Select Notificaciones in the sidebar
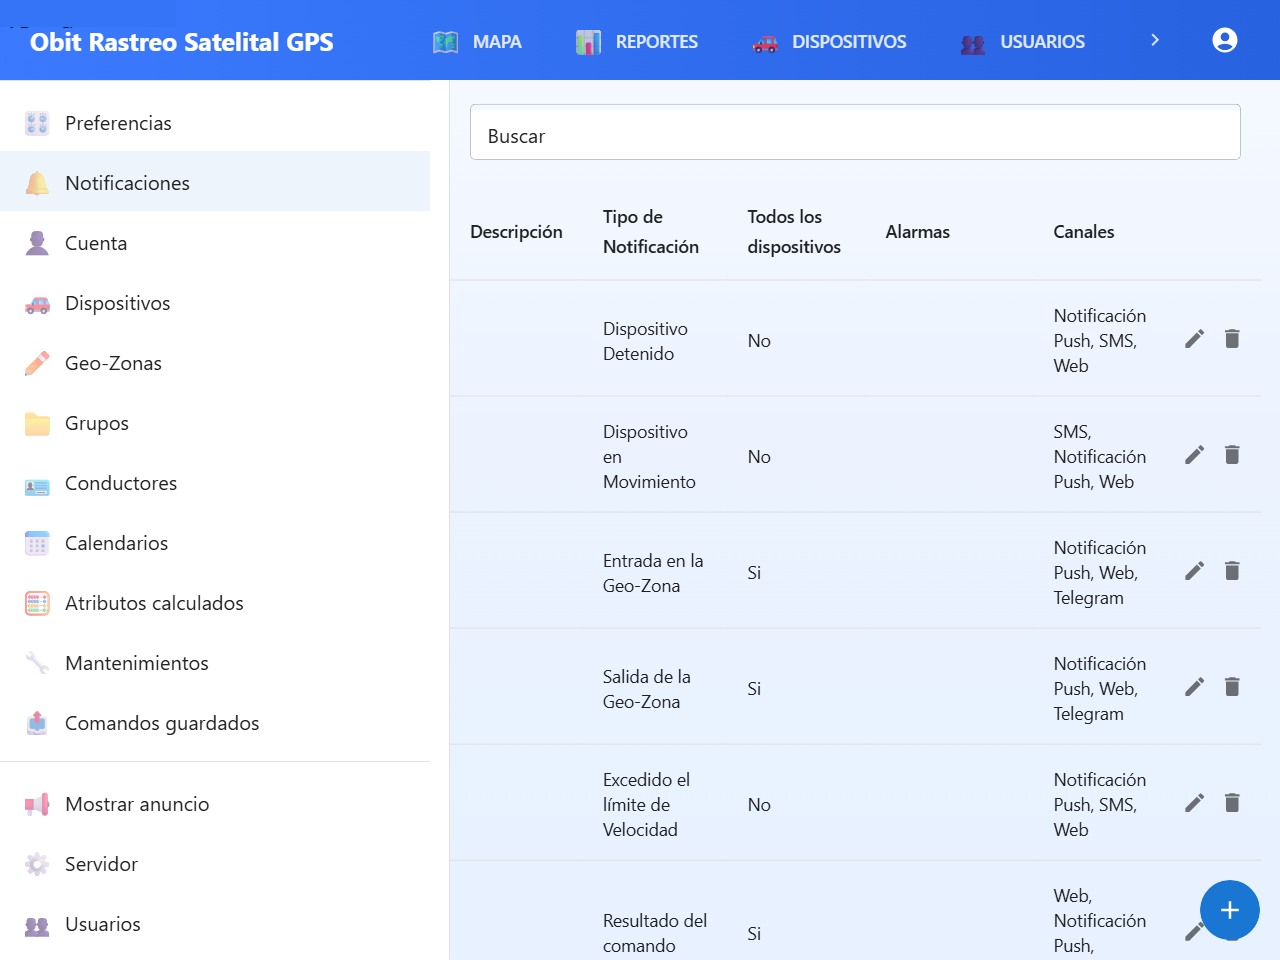1280x960 pixels. coord(215,183)
